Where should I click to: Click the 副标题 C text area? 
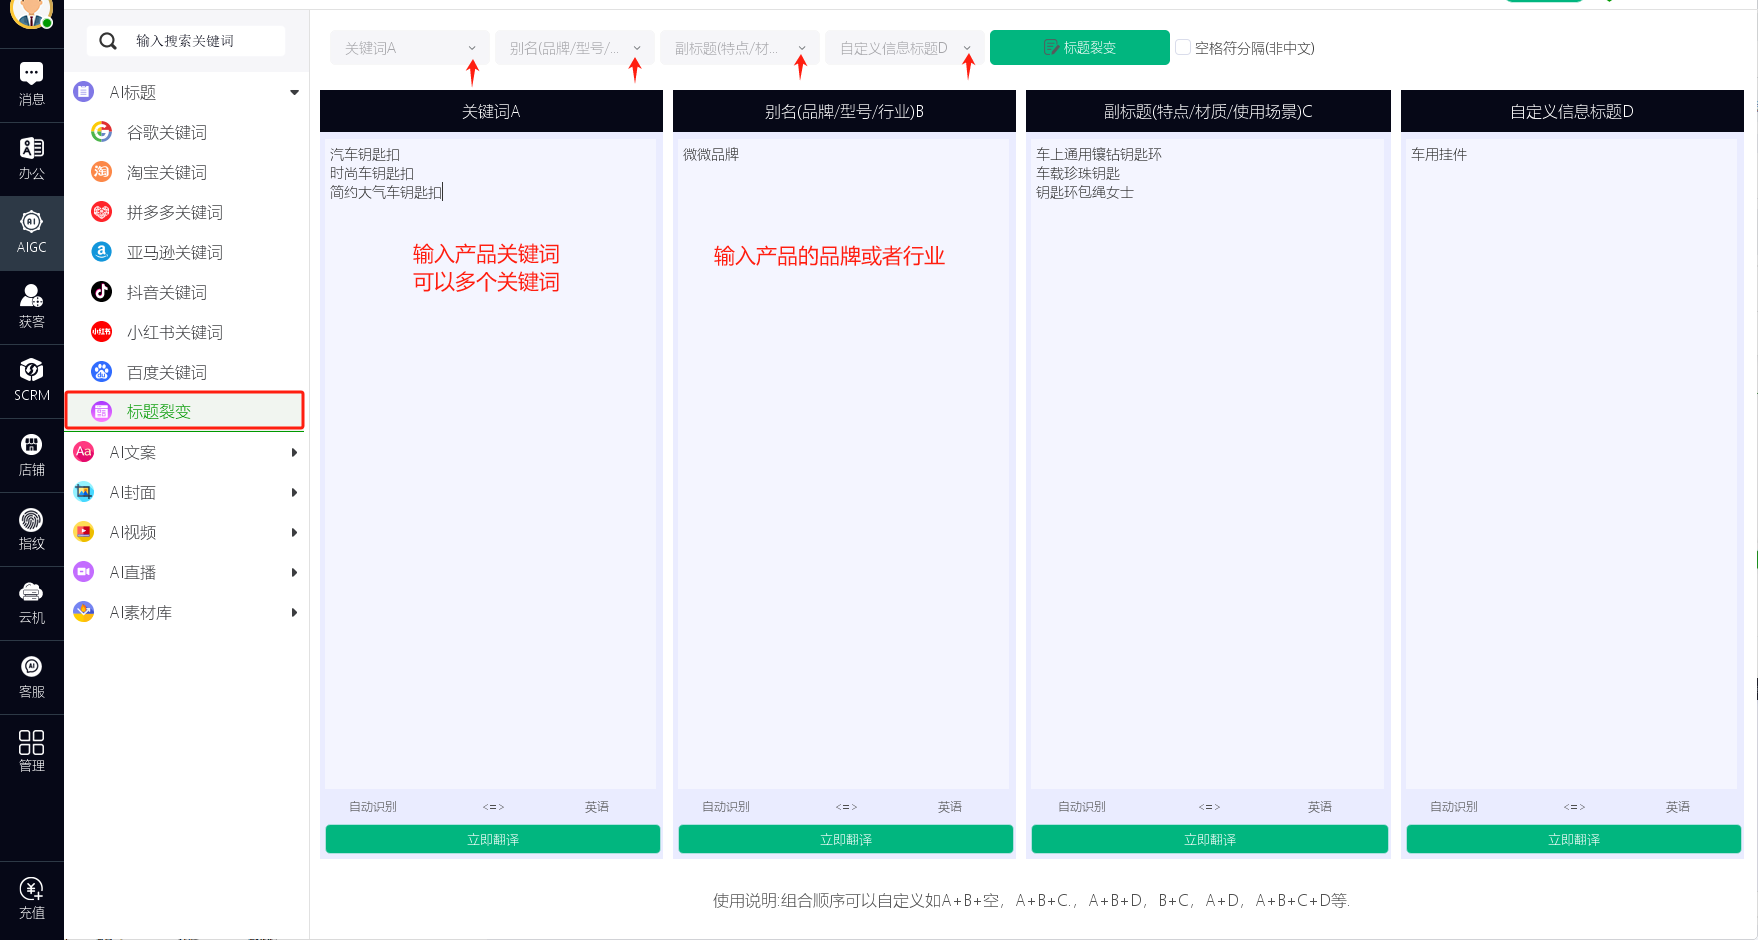[x=1207, y=463]
